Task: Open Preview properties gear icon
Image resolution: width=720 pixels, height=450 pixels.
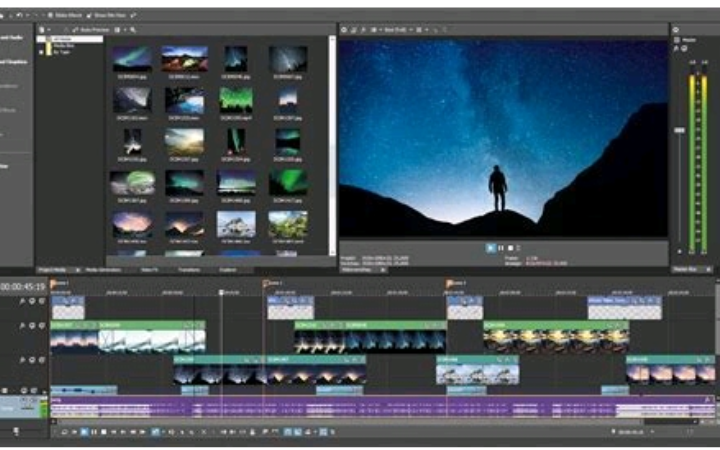Action: (x=344, y=30)
